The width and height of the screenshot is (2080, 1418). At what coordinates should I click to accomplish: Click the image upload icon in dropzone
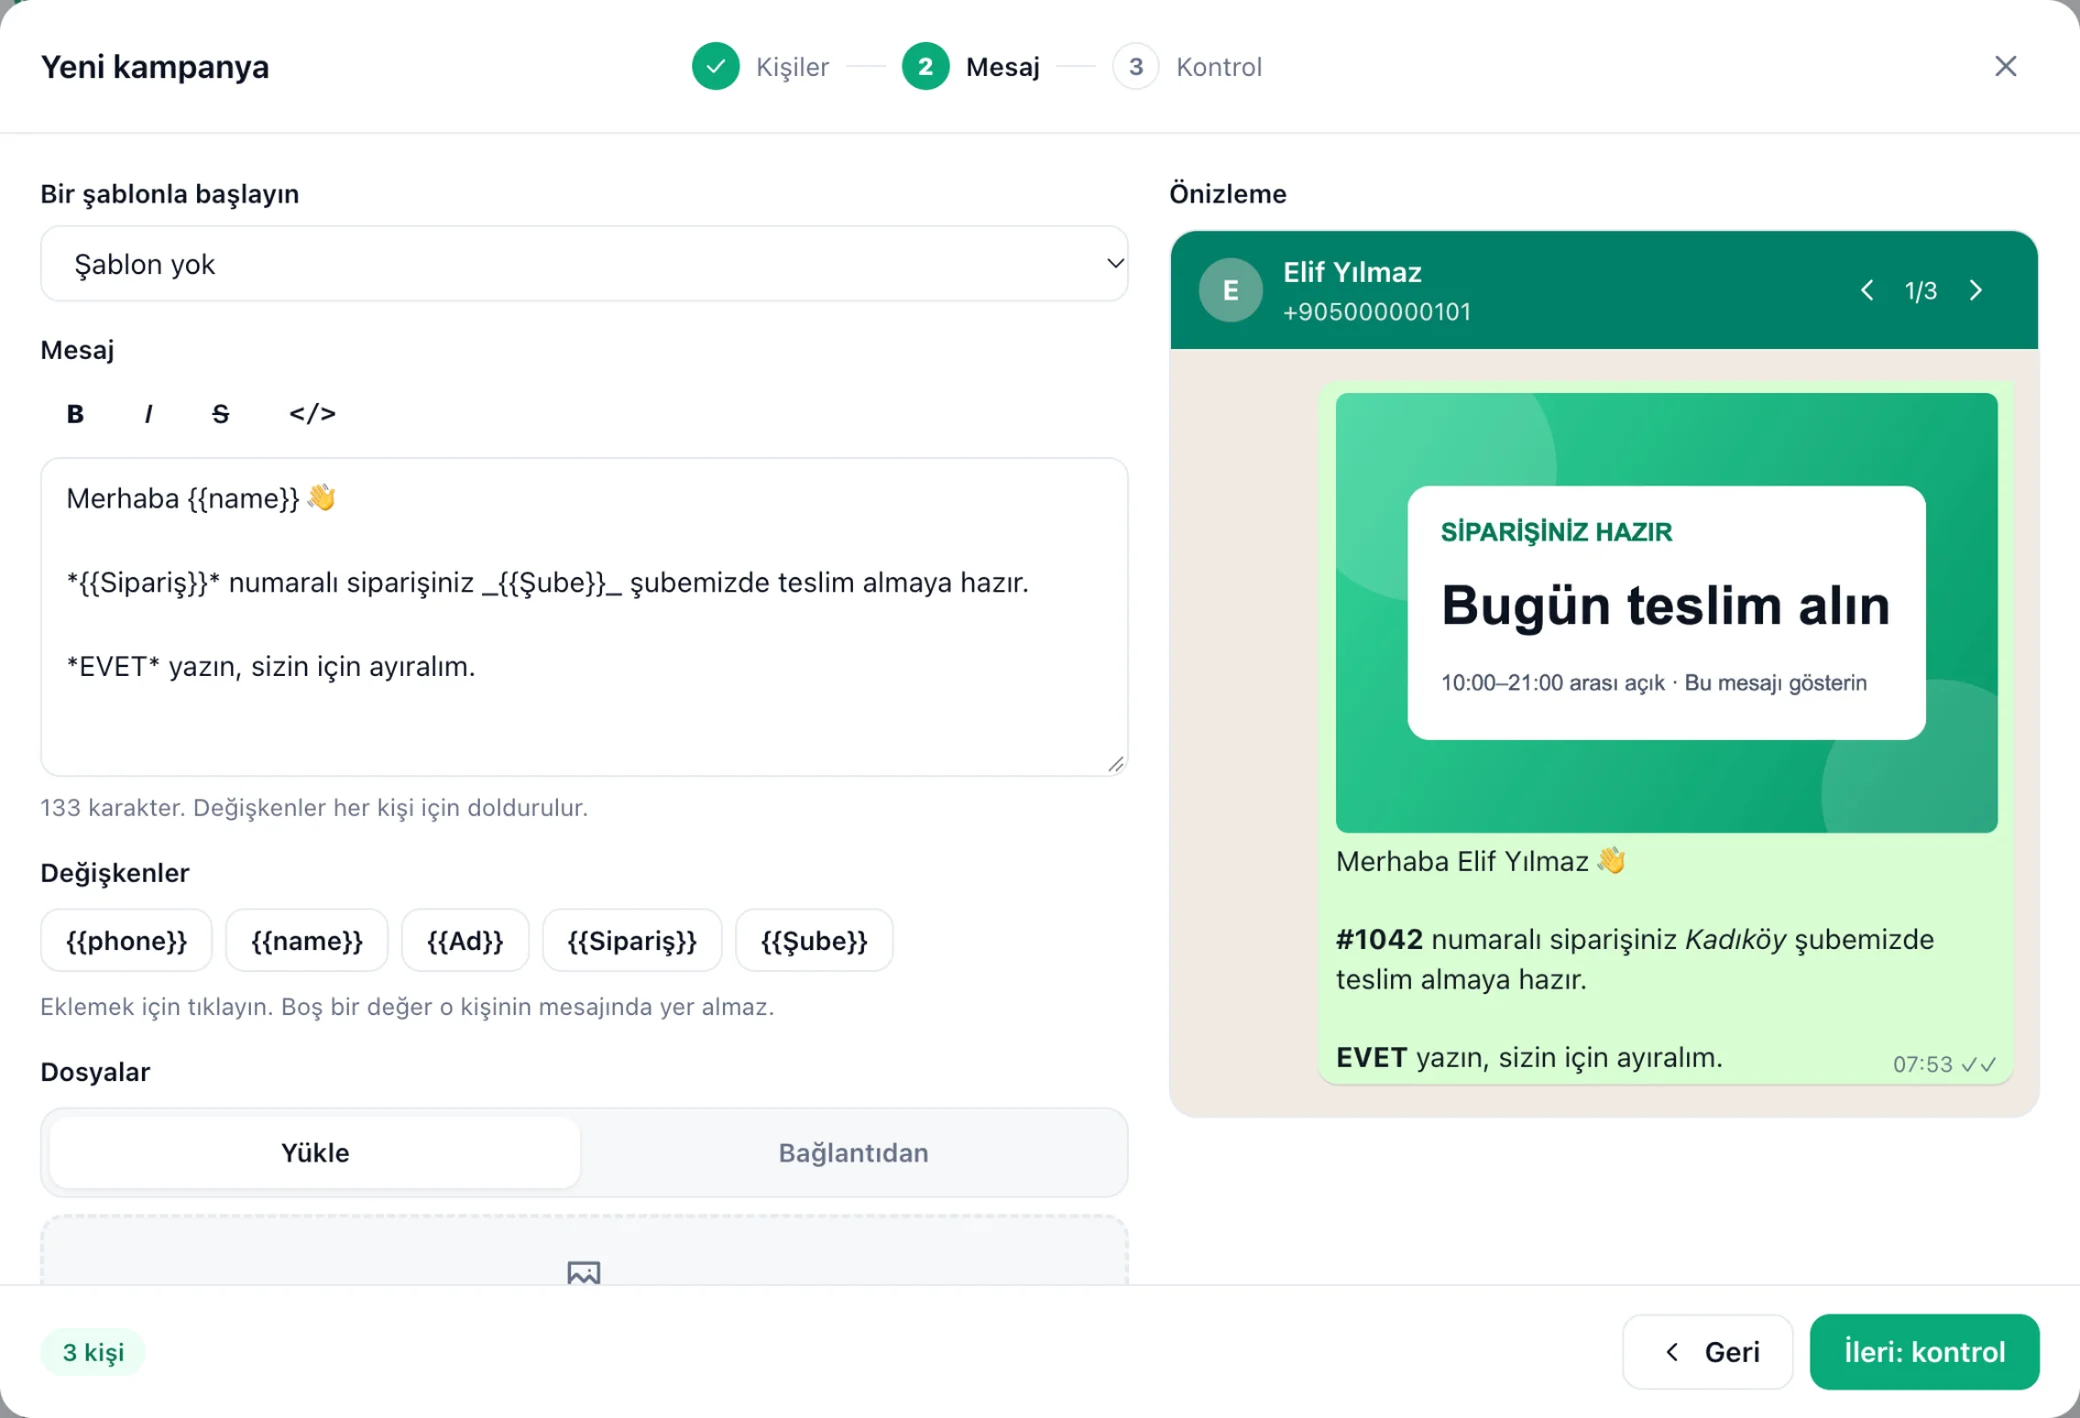(x=584, y=1272)
